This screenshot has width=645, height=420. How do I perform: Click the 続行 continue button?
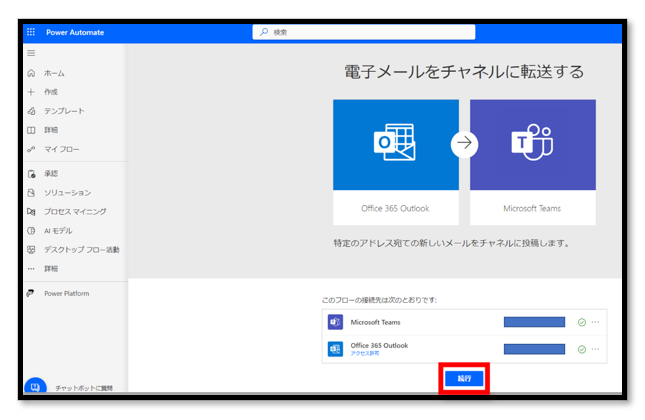[x=464, y=378]
